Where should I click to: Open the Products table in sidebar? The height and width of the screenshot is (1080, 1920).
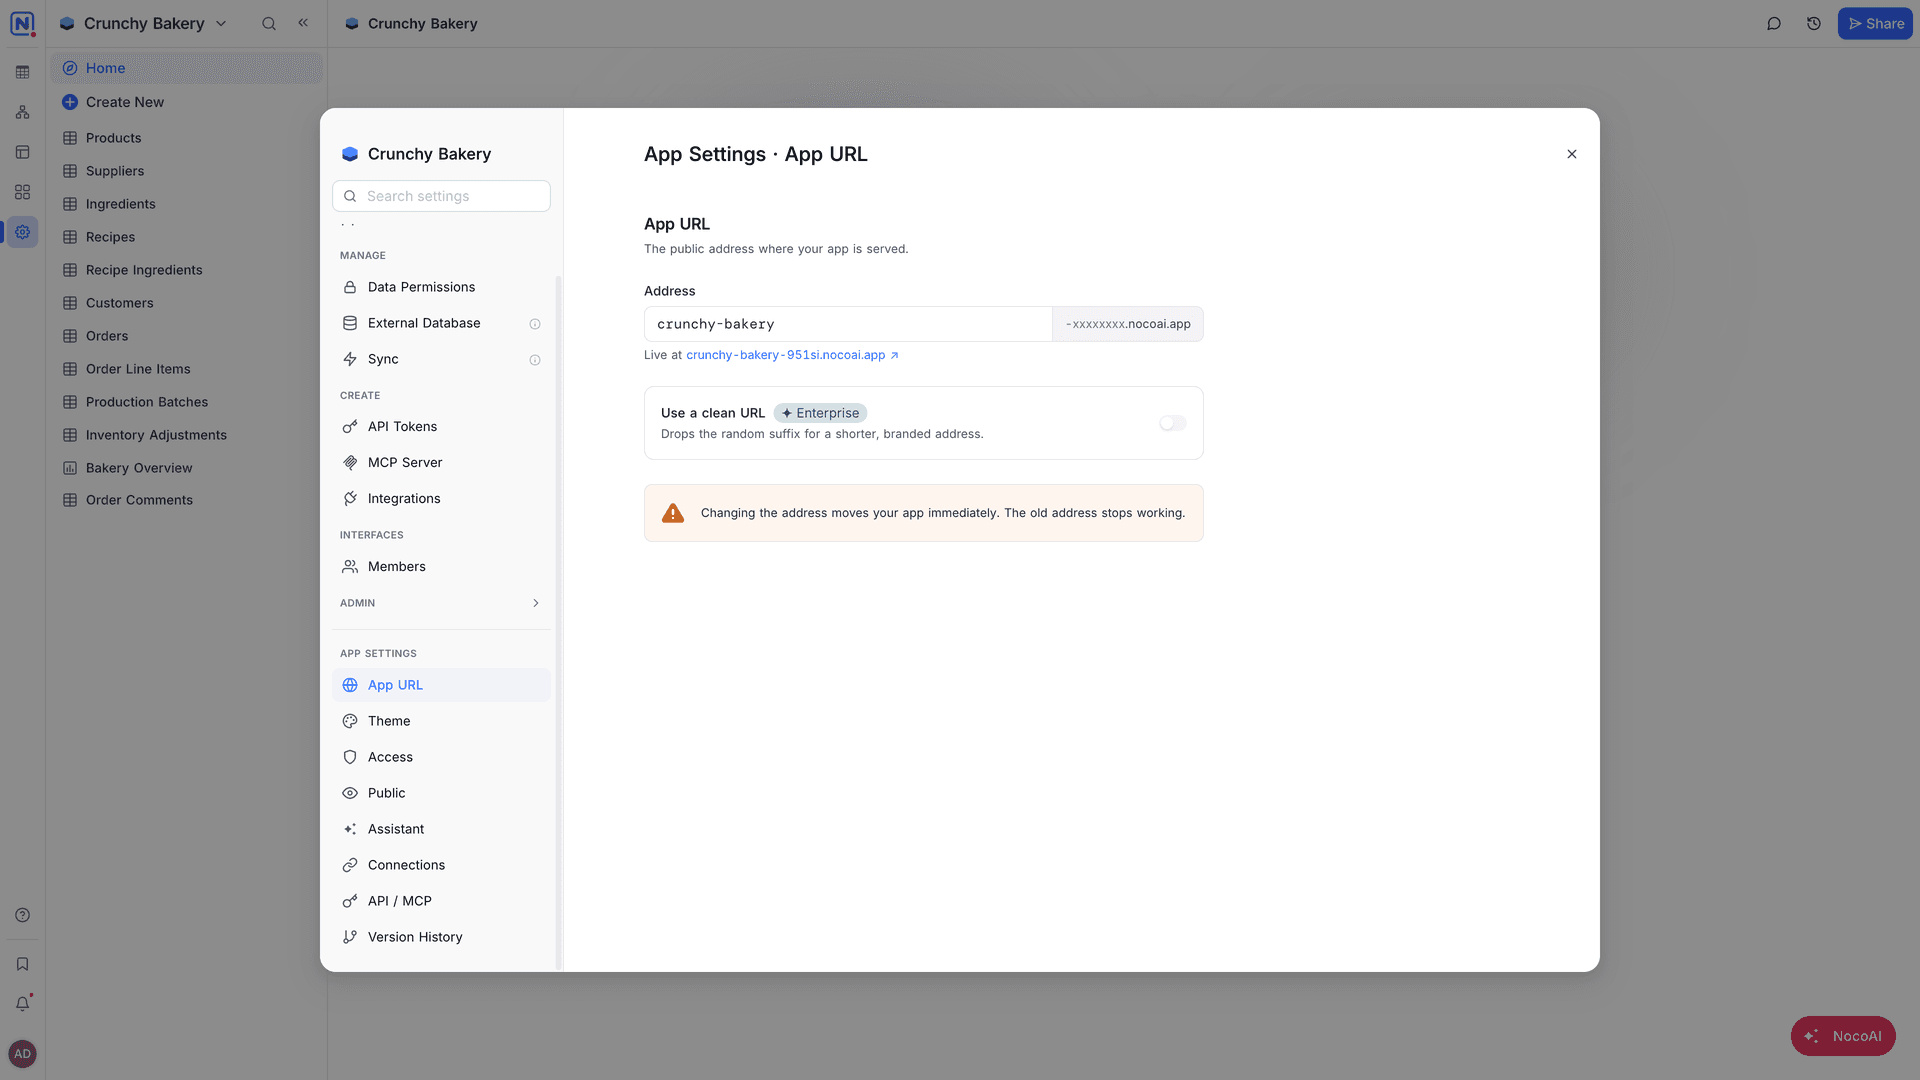pyautogui.click(x=186, y=138)
